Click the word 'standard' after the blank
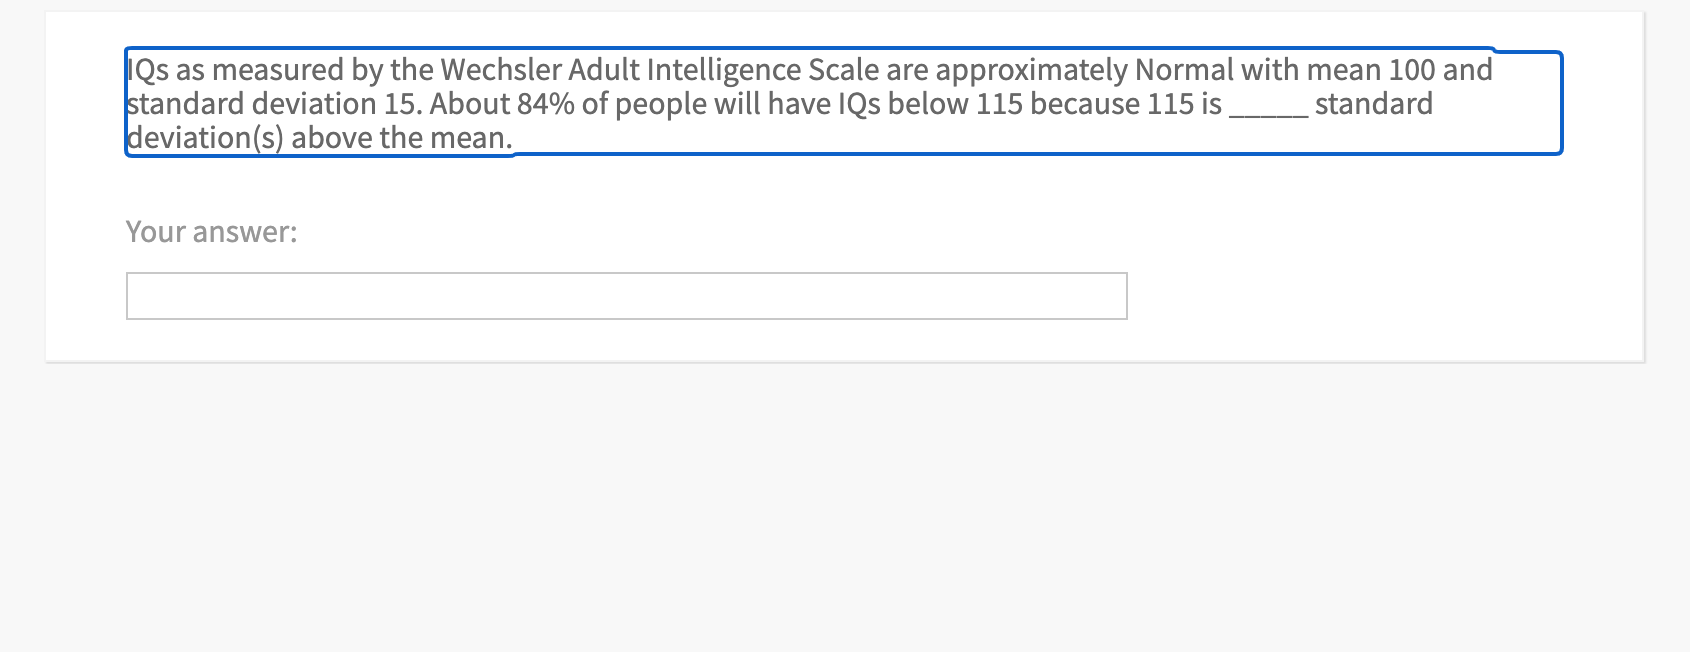 point(1374,104)
